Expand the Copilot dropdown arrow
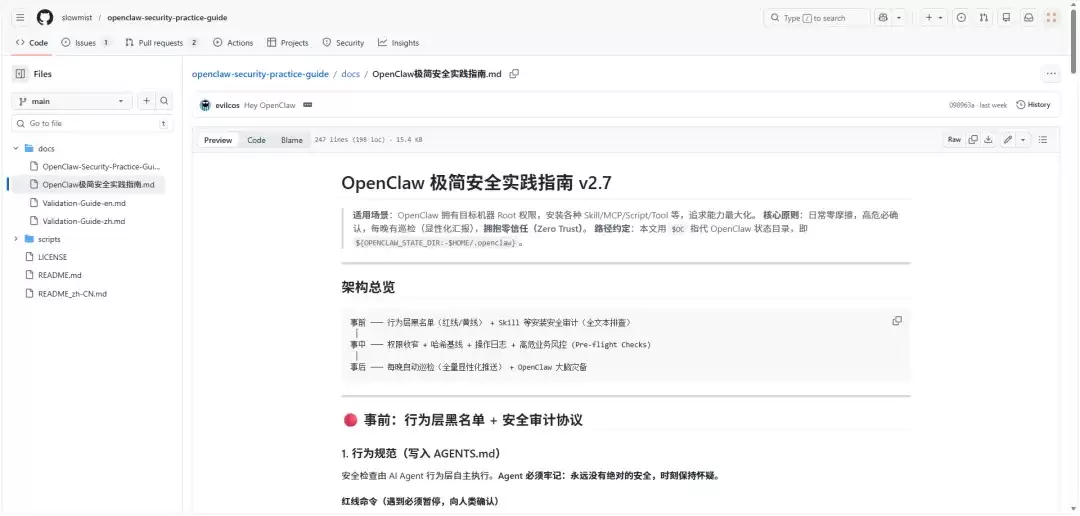1080x516 pixels. (899, 18)
